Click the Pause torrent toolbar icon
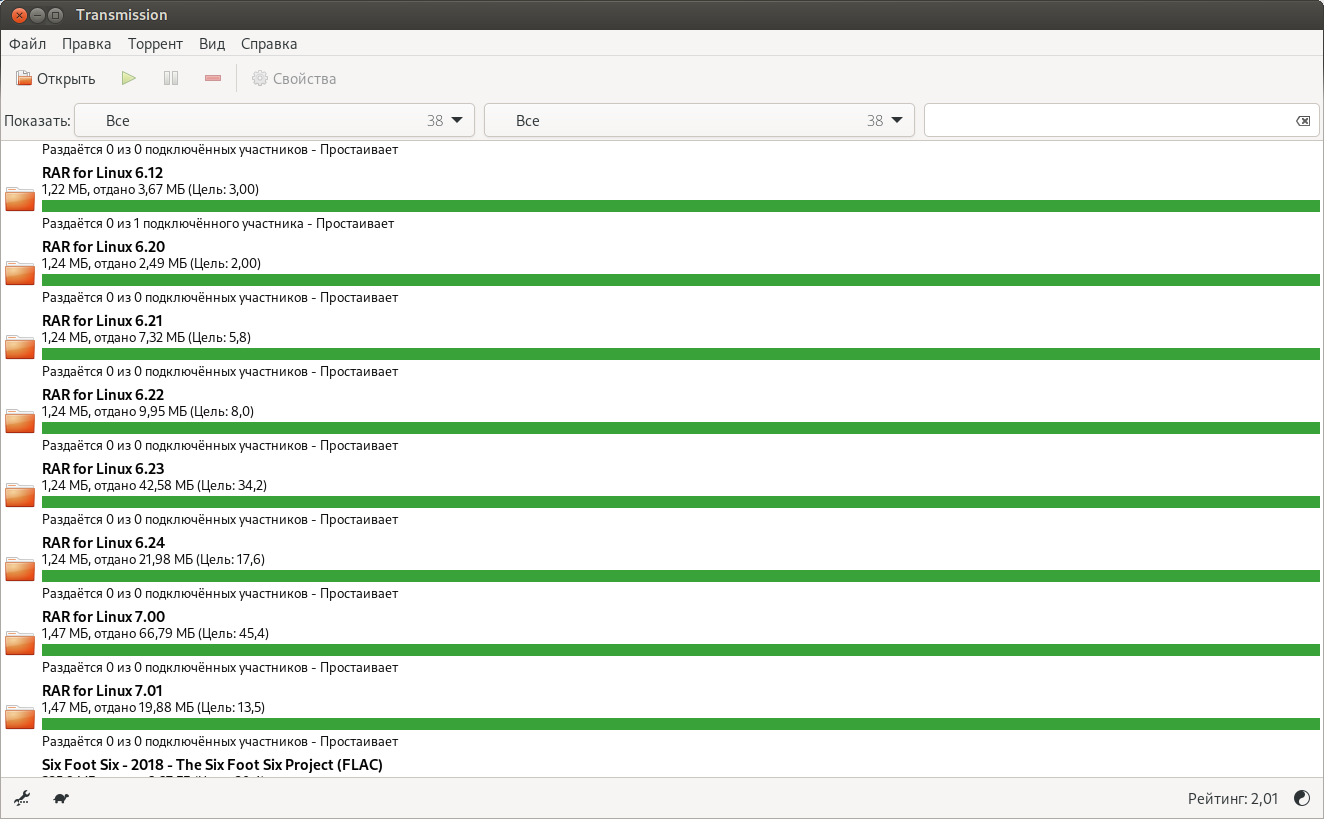 pos(171,78)
